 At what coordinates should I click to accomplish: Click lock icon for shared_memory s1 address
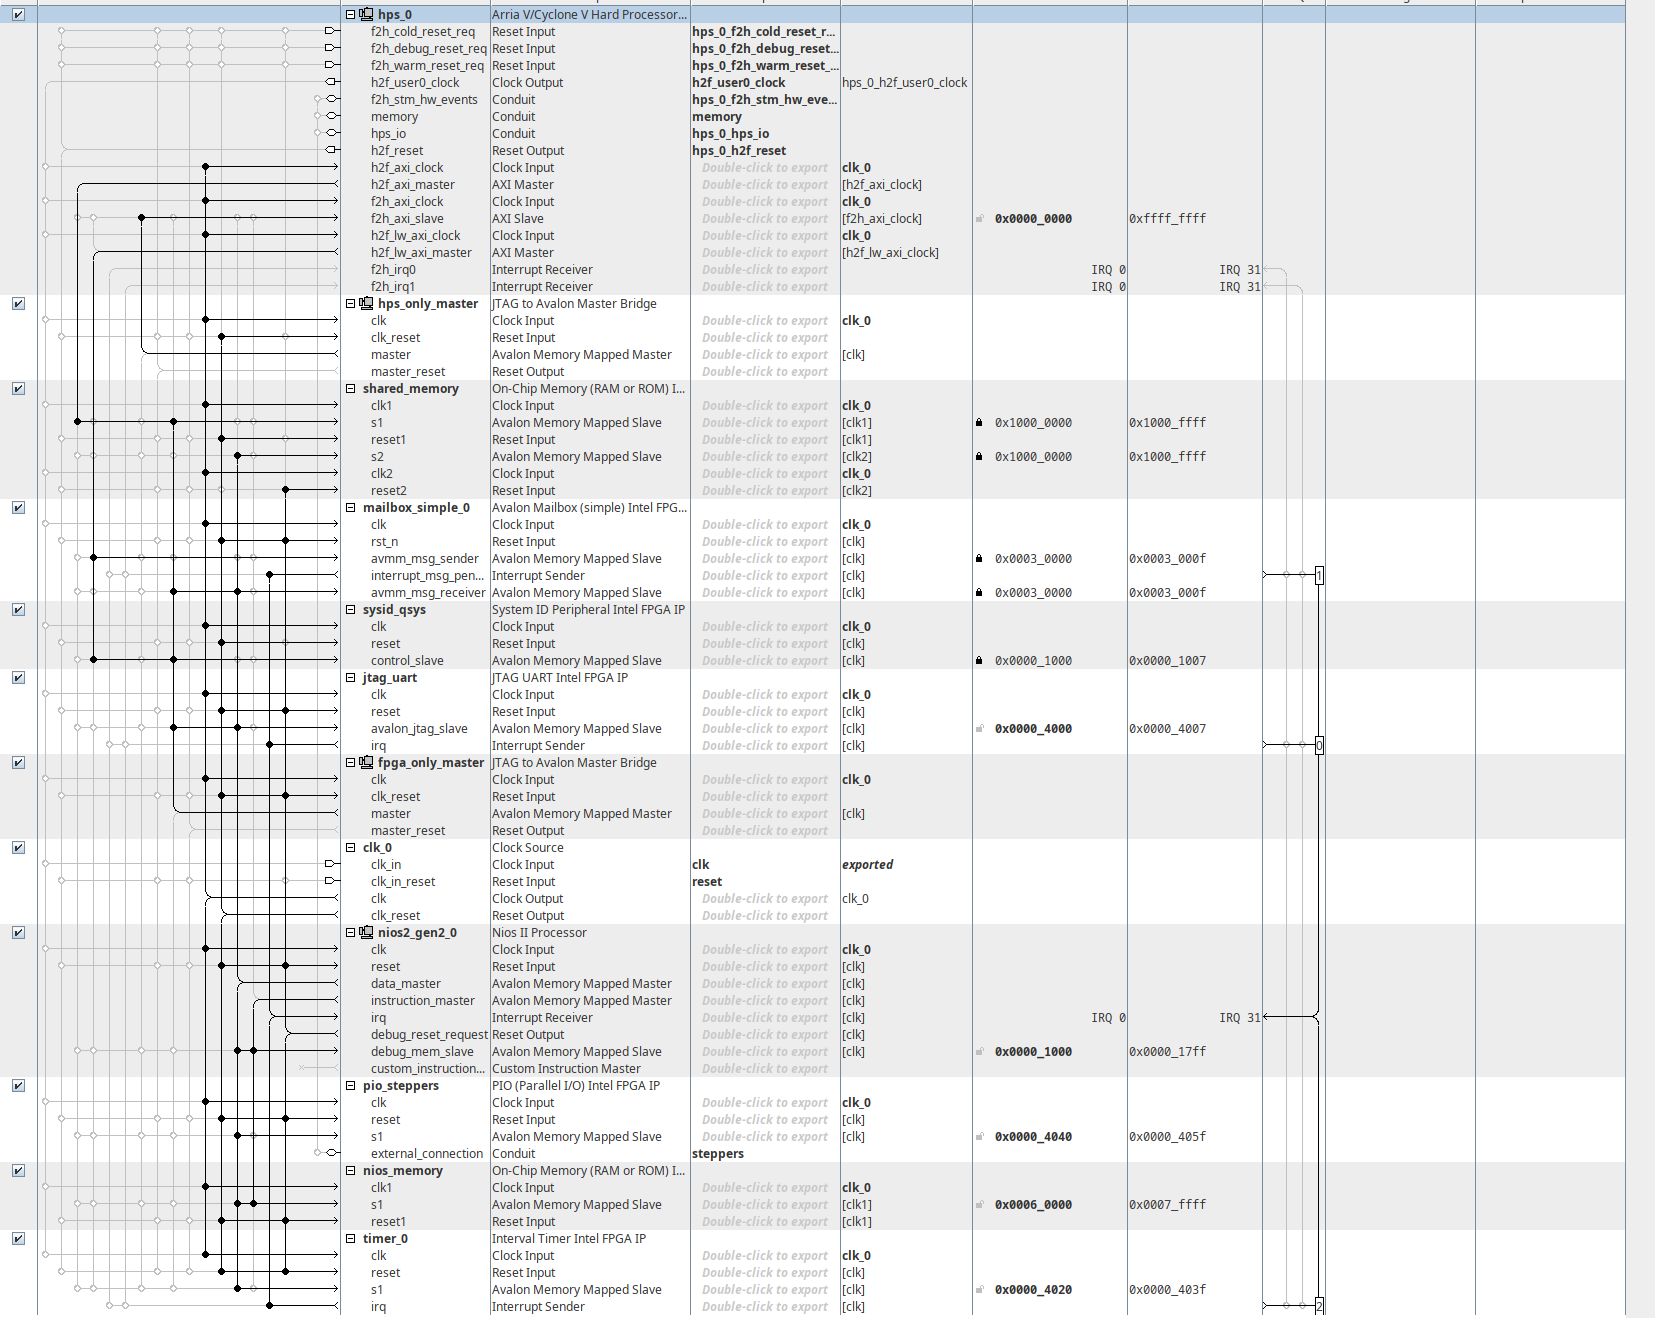tap(979, 423)
